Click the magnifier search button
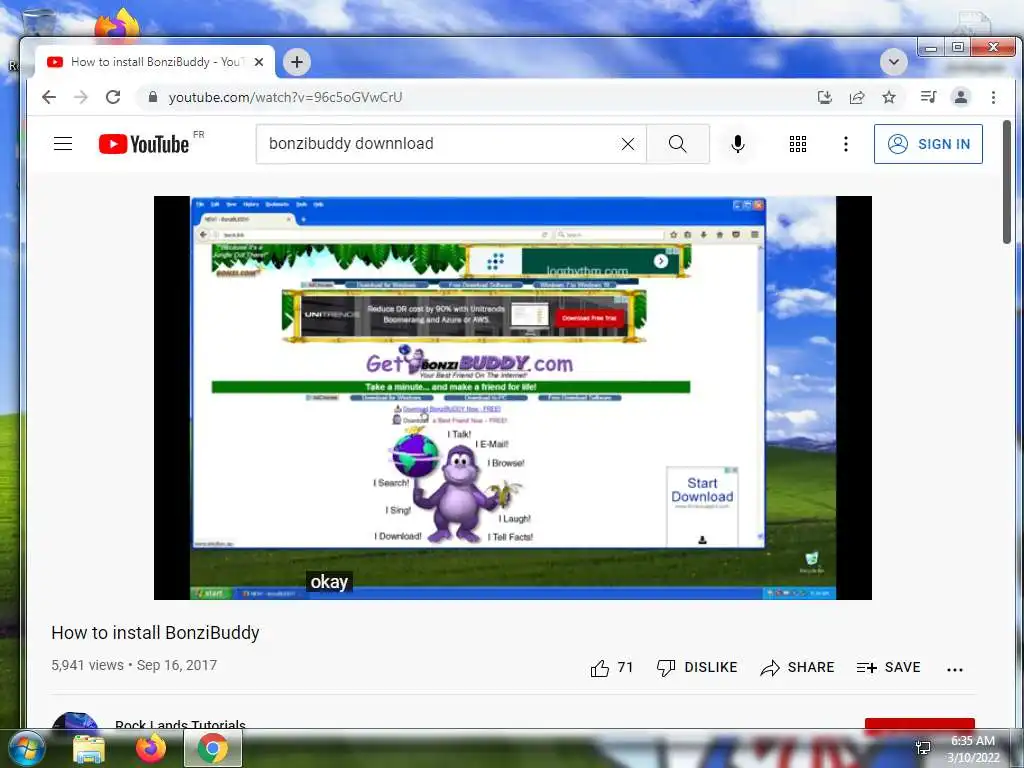Screen dimensions: 1024x768 [x=678, y=144]
